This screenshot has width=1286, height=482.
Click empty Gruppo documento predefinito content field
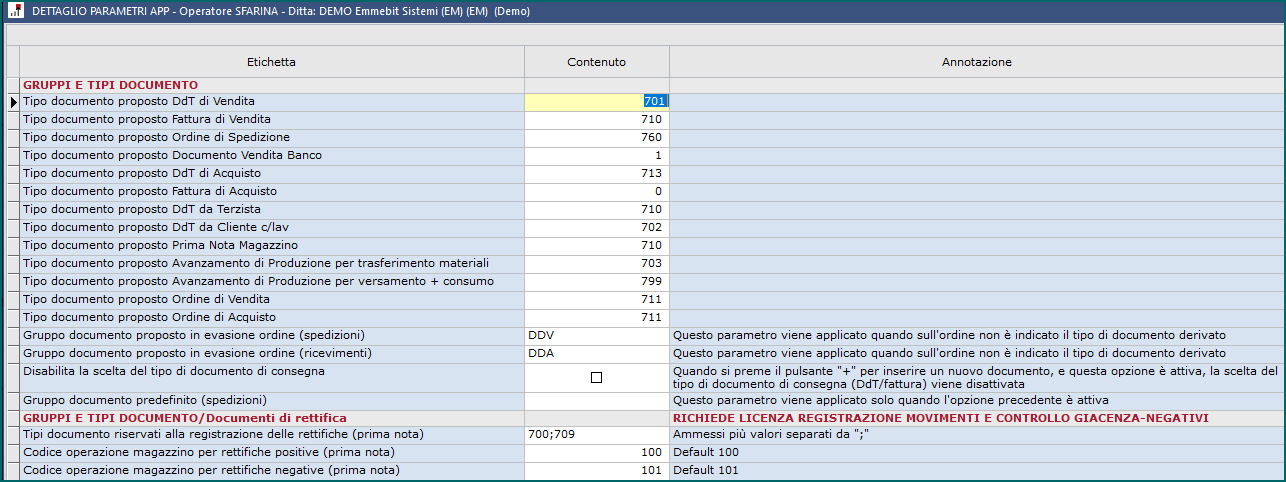pos(596,401)
